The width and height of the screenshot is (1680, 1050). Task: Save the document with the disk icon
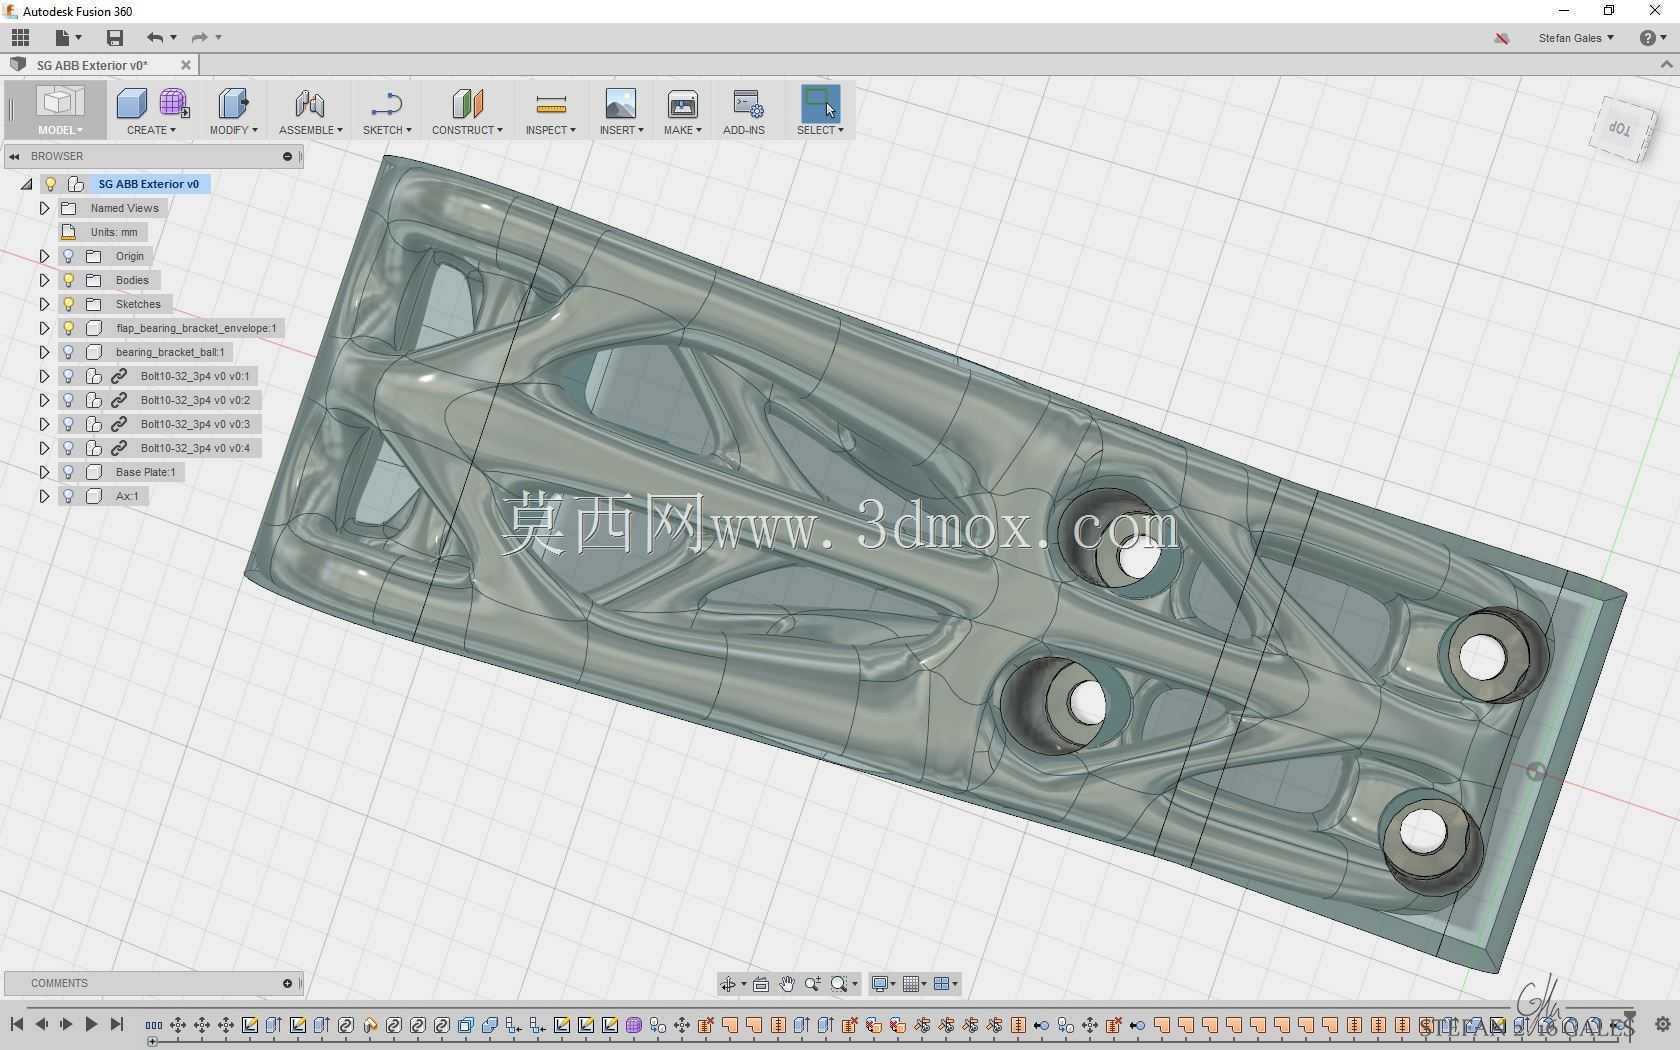(115, 38)
